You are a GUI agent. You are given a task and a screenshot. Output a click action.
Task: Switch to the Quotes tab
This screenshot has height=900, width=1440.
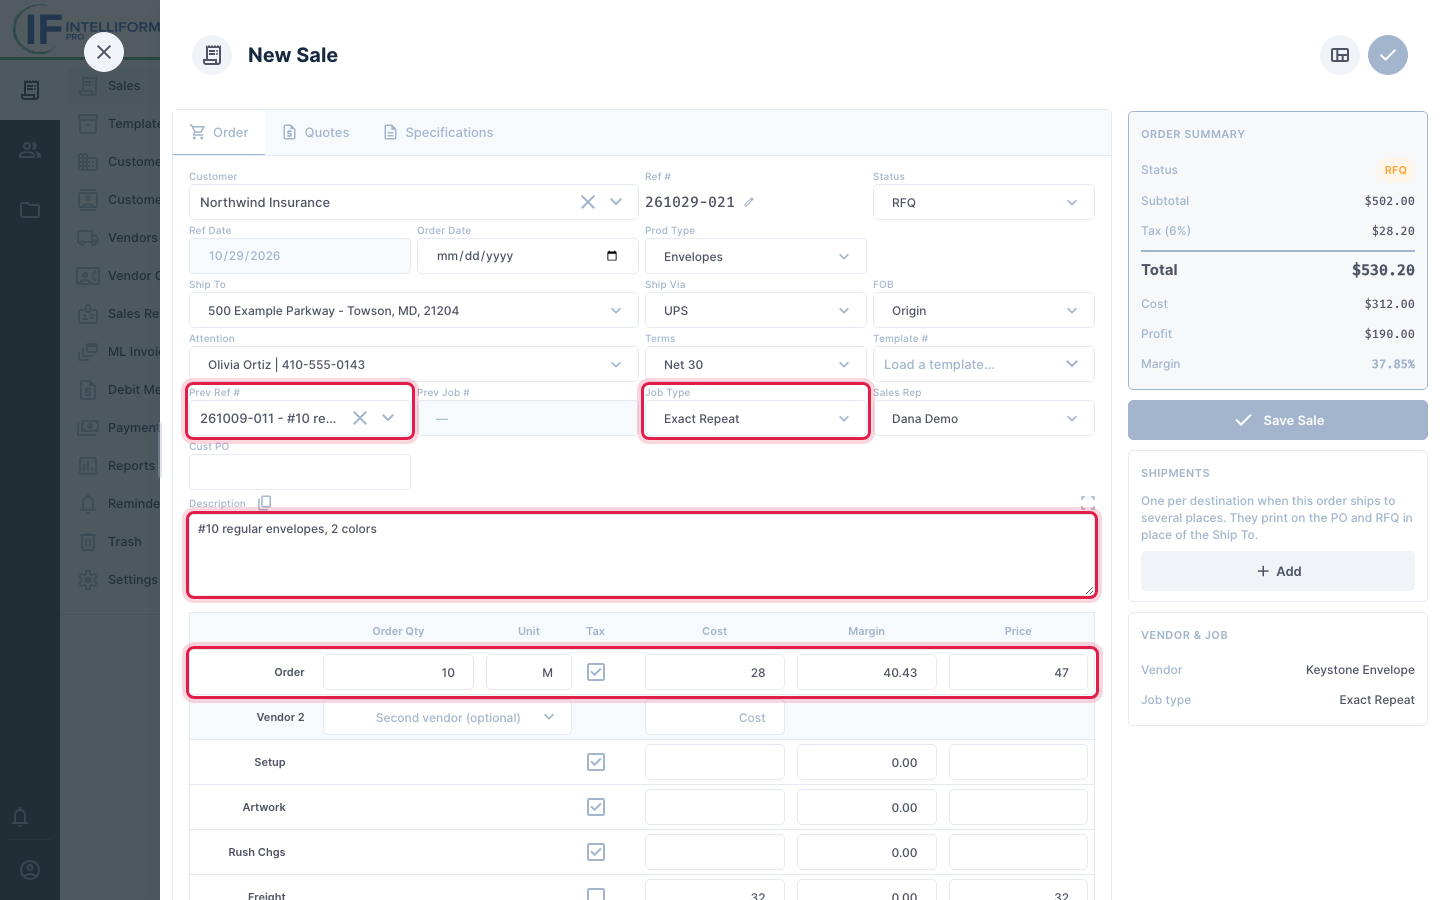(x=316, y=132)
